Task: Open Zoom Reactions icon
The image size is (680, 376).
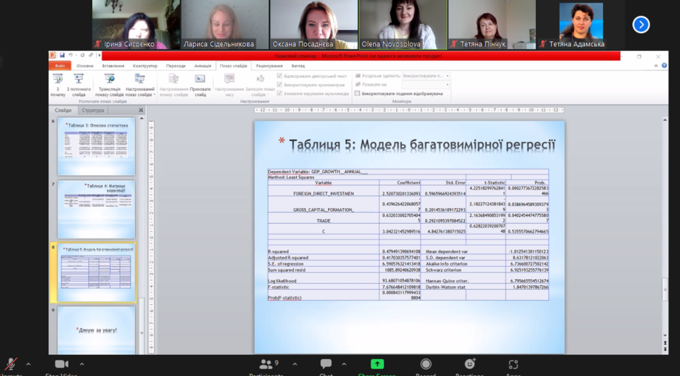Action: pyautogui.click(x=470, y=364)
